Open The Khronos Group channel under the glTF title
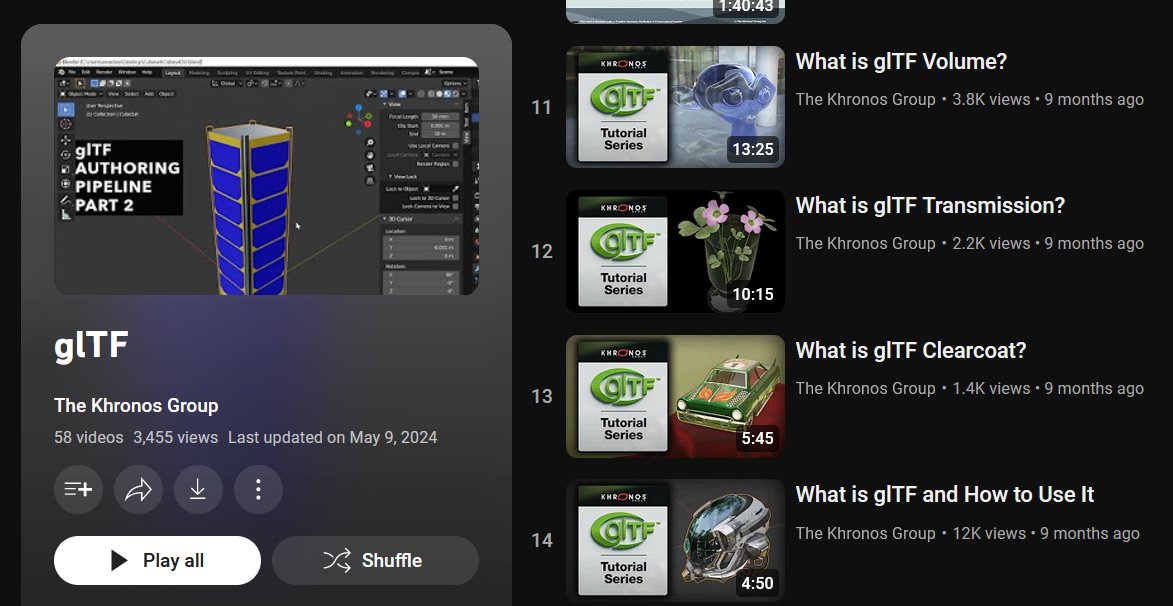This screenshot has height=606, width=1173. 136,405
